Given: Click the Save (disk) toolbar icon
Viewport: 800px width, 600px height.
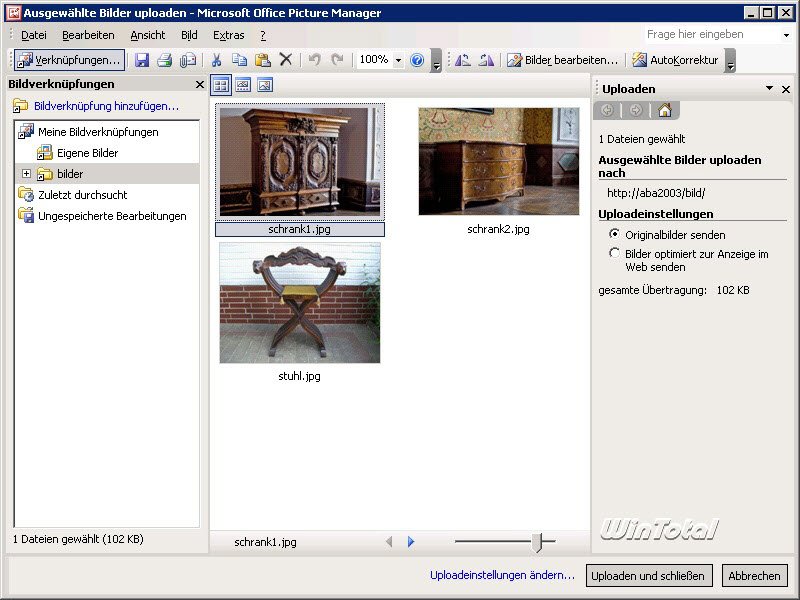Looking at the screenshot, I should click(x=142, y=60).
